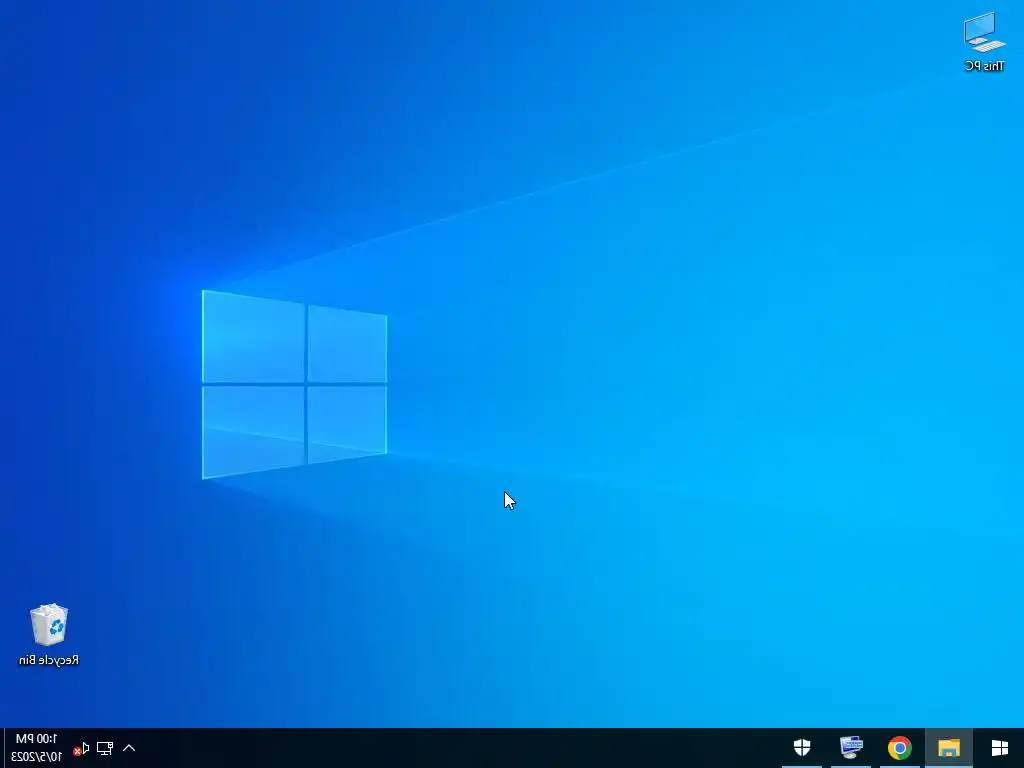Viewport: 1024px width, 768px height.
Task: Open Windows Security shield on taskbar
Action: (802, 748)
